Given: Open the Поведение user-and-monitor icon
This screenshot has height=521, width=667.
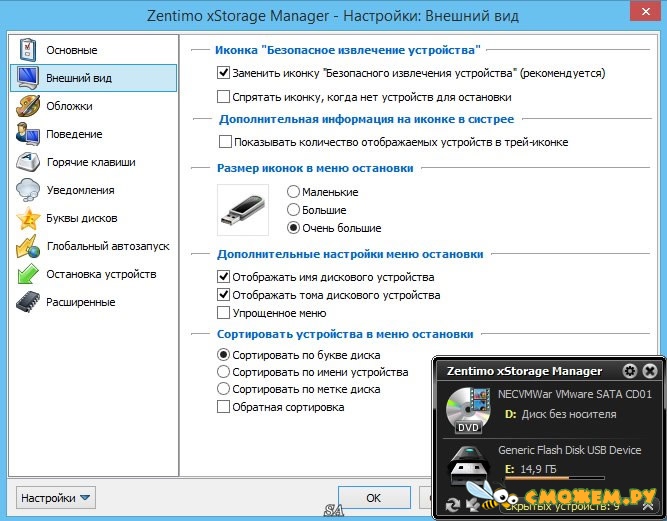Looking at the screenshot, I should pos(28,134).
